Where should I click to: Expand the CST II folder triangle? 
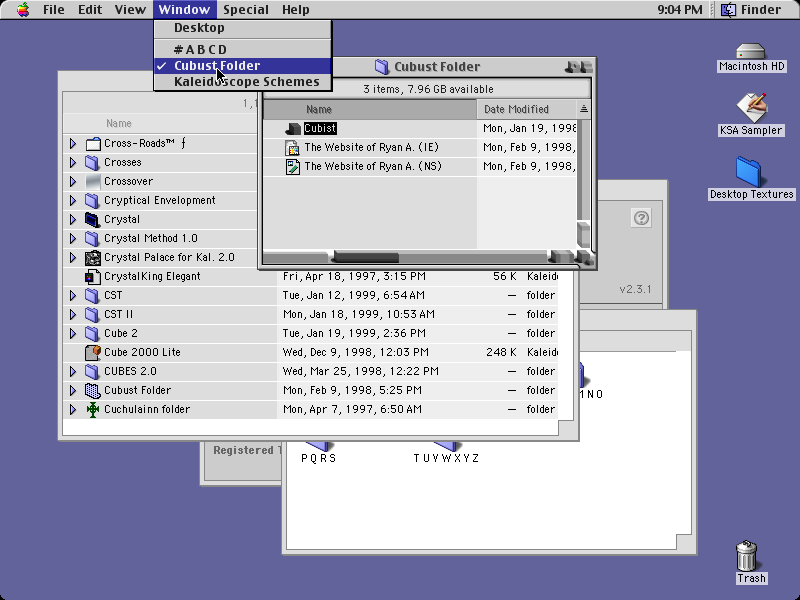tap(73, 314)
